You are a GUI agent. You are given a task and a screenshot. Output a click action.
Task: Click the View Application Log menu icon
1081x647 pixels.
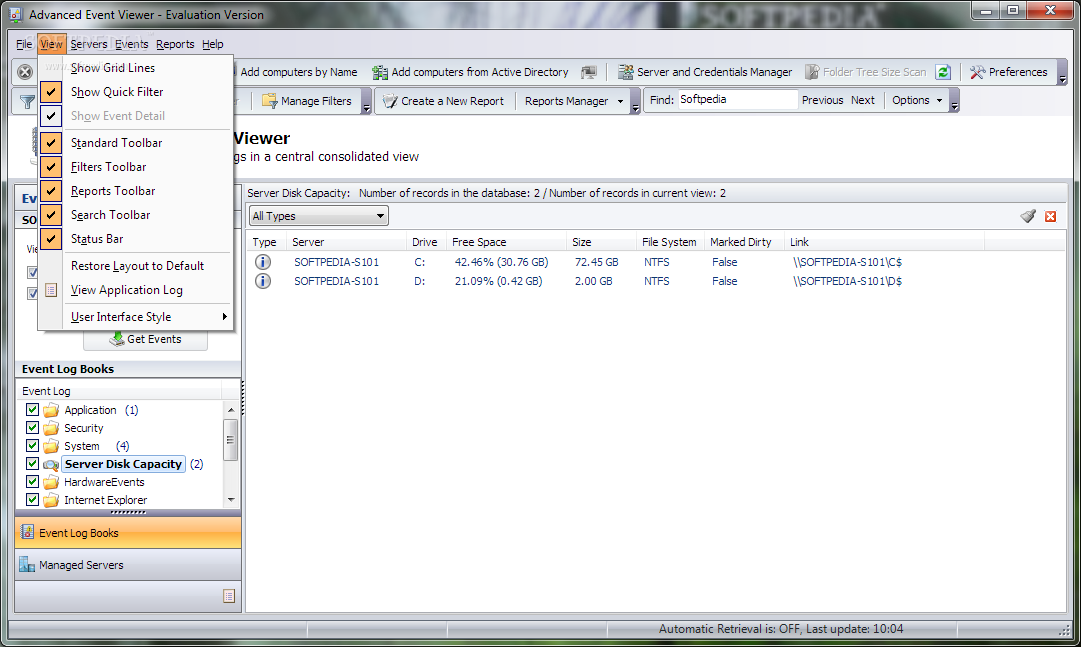[x=51, y=290]
